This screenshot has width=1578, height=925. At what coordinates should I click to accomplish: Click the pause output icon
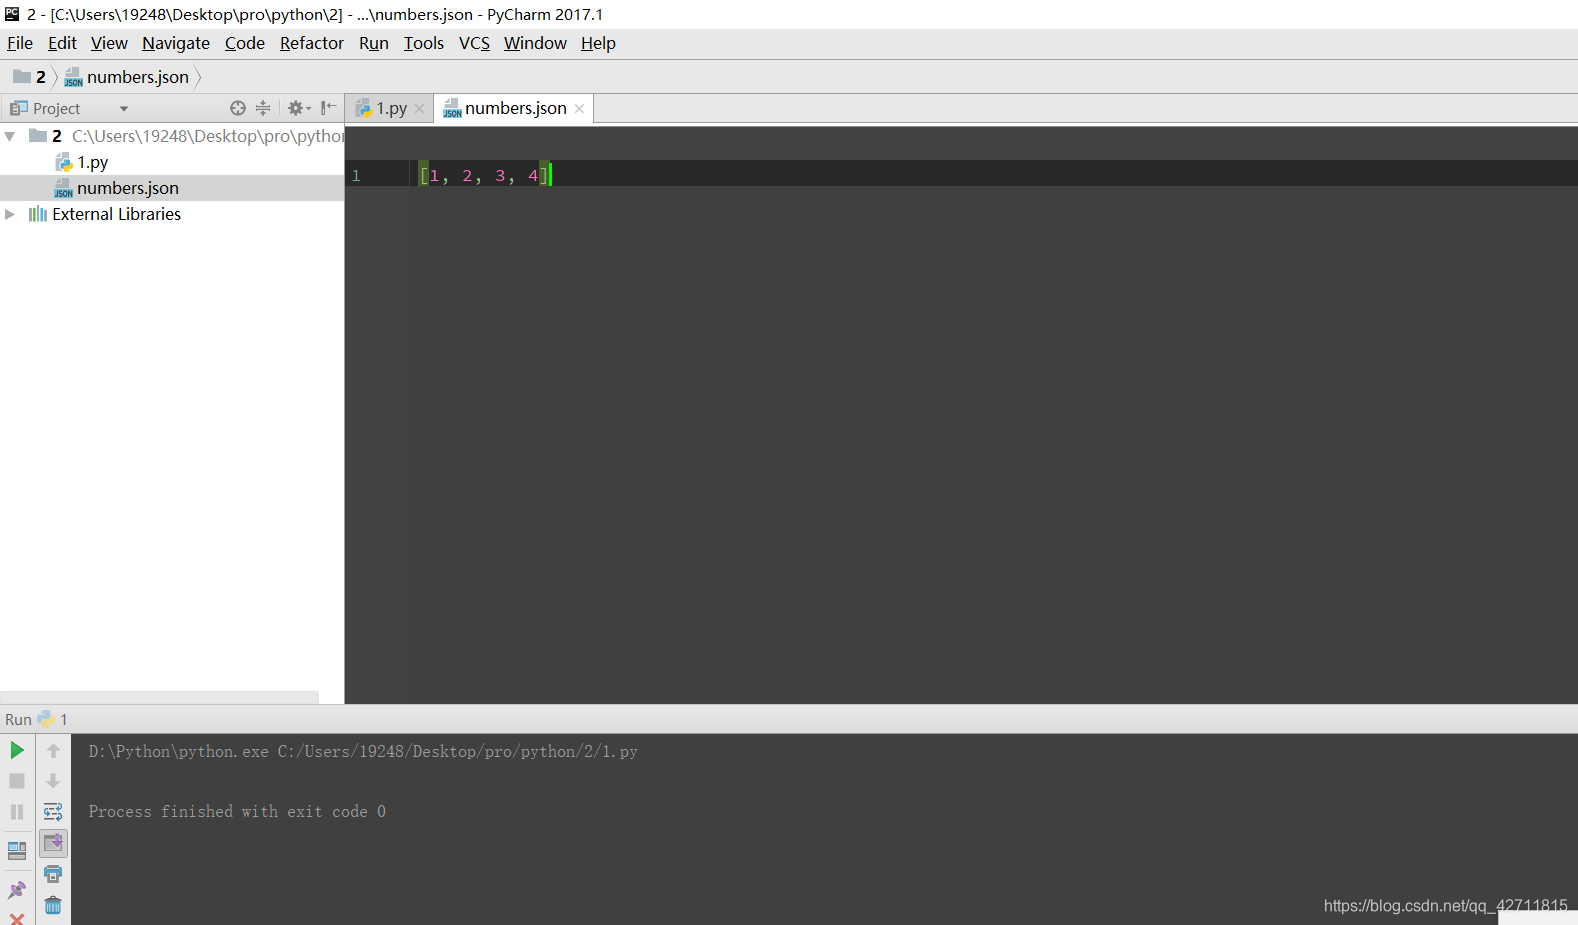pyautogui.click(x=17, y=812)
